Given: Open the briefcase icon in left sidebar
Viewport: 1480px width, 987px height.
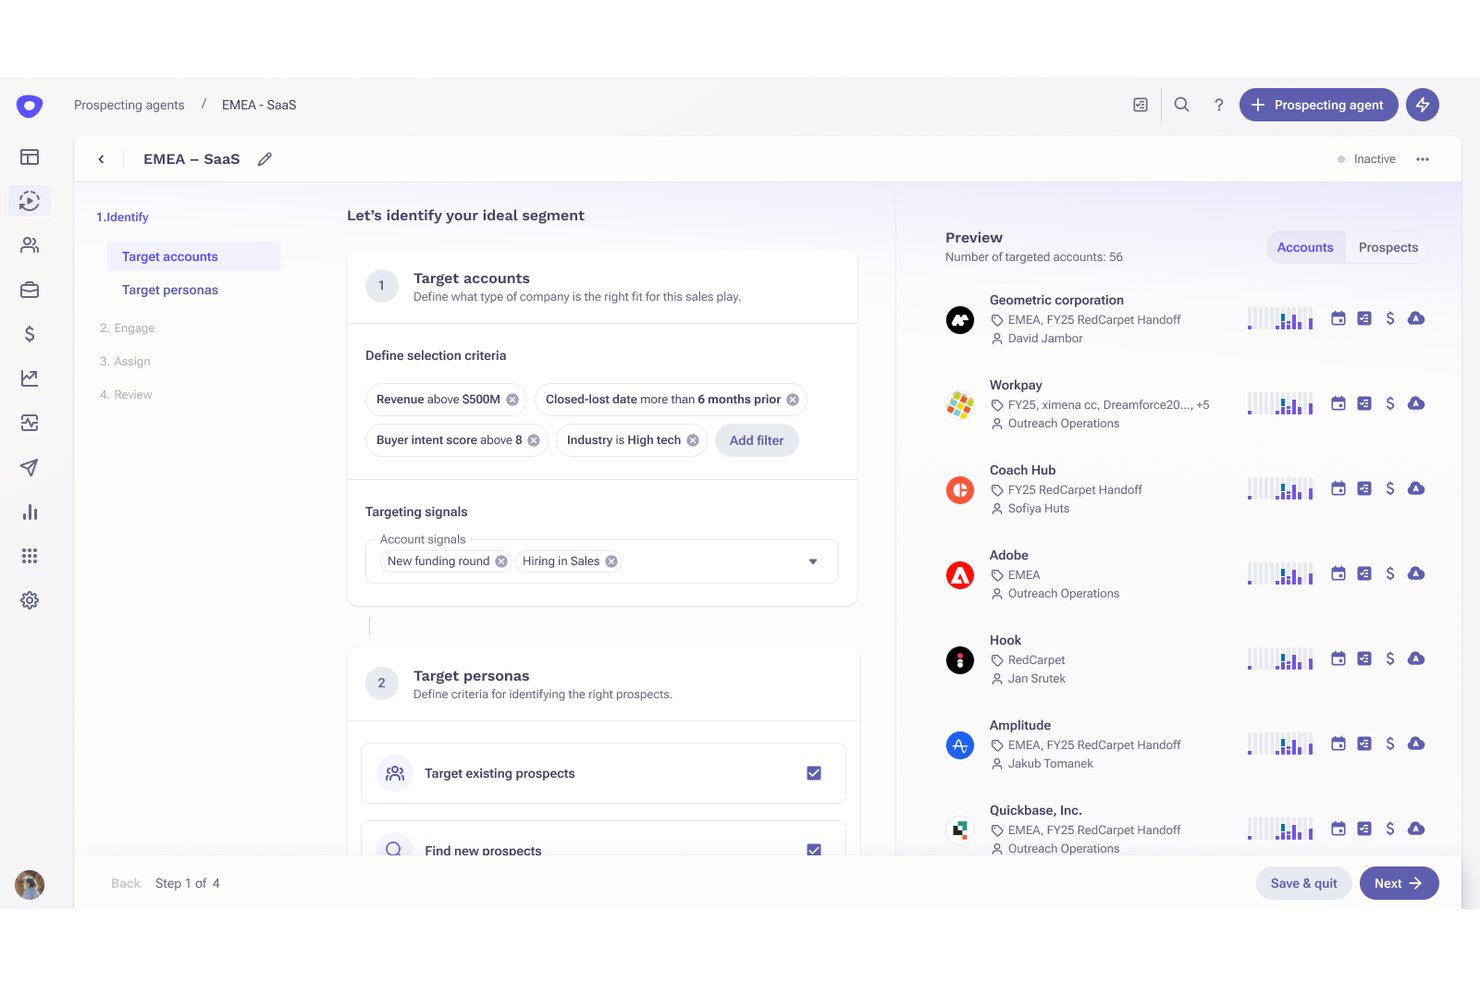Looking at the screenshot, I should 30,290.
